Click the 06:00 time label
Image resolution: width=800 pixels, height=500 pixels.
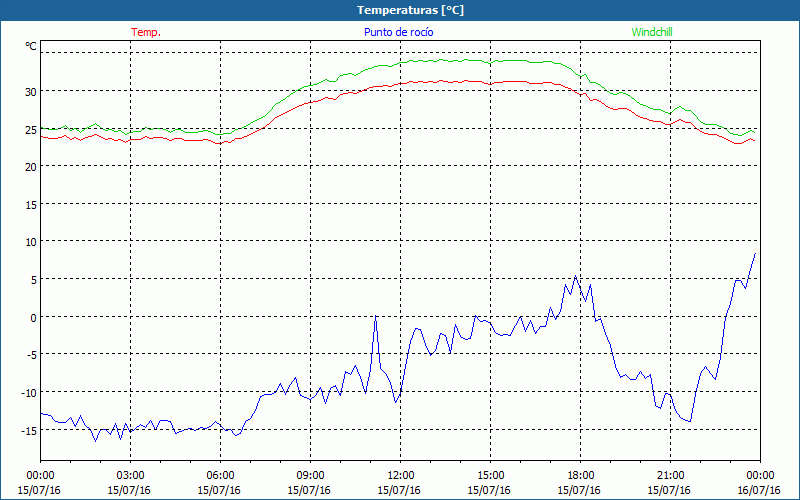coord(220,476)
